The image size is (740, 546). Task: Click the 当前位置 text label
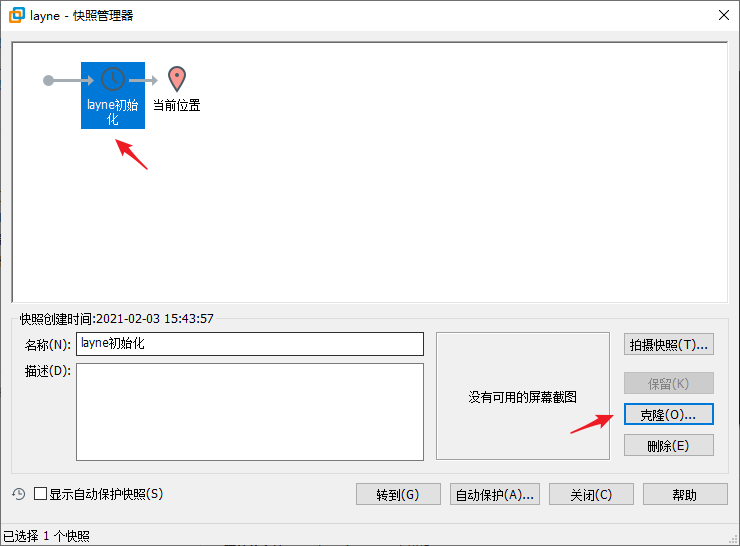coord(177,105)
